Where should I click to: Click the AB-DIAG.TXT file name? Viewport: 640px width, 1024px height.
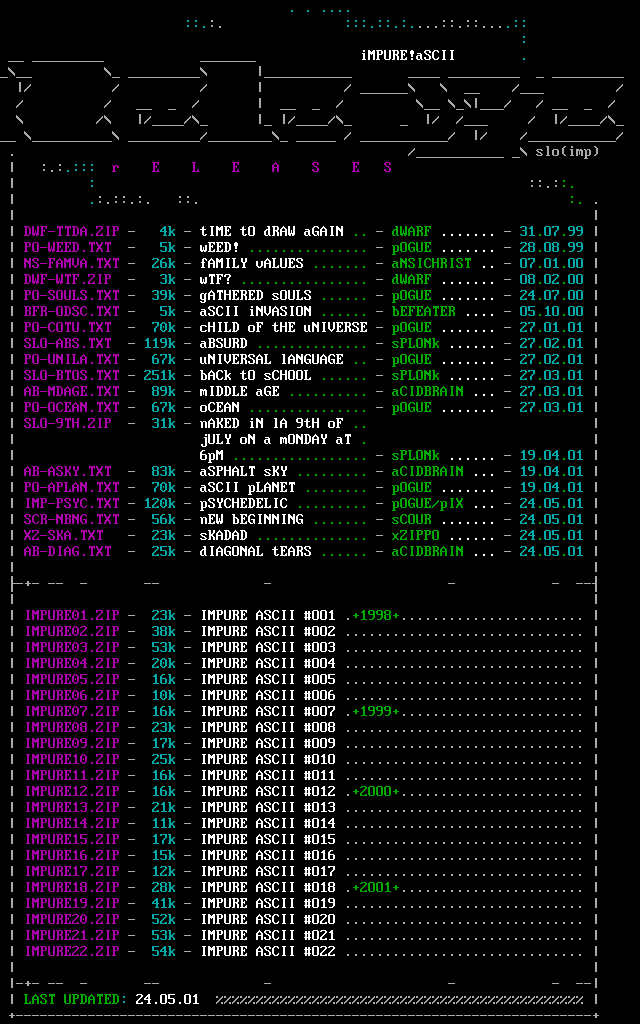click(67, 551)
